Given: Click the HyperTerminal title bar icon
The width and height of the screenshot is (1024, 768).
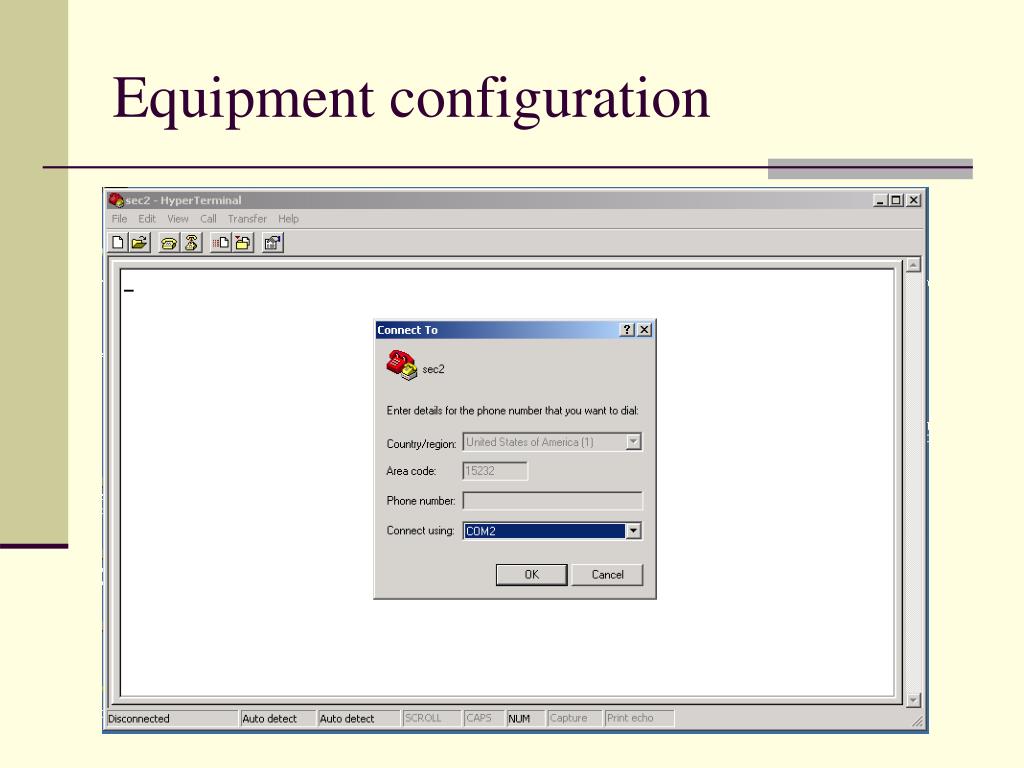Looking at the screenshot, I should pos(116,200).
